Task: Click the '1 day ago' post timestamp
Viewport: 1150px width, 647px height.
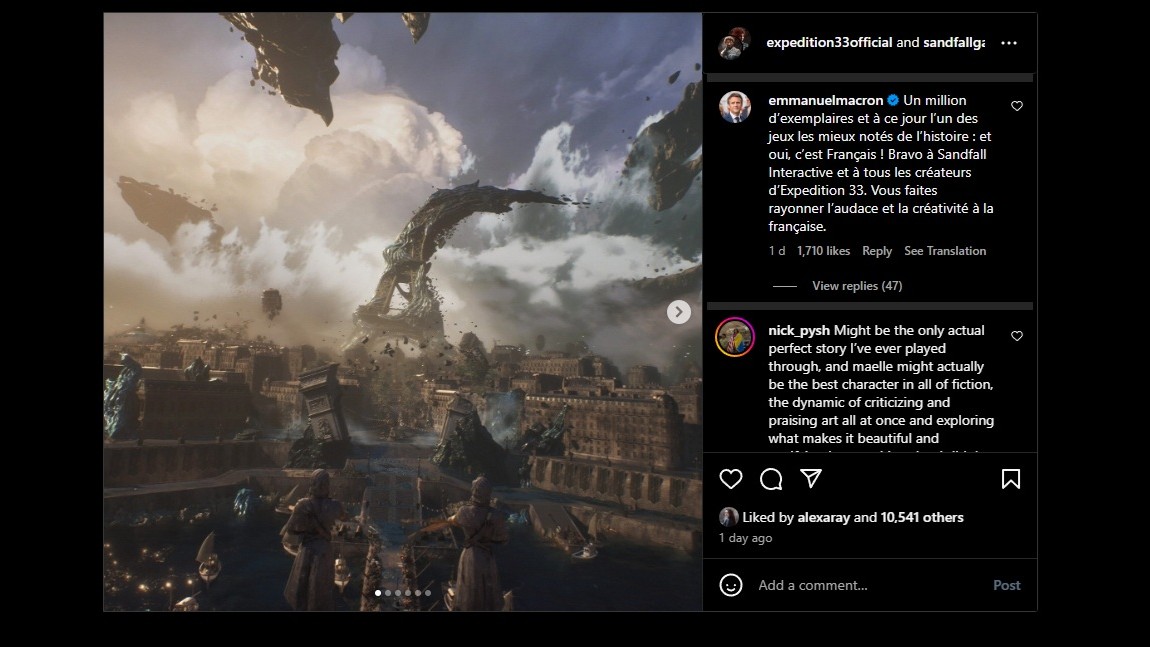Action: coord(745,538)
